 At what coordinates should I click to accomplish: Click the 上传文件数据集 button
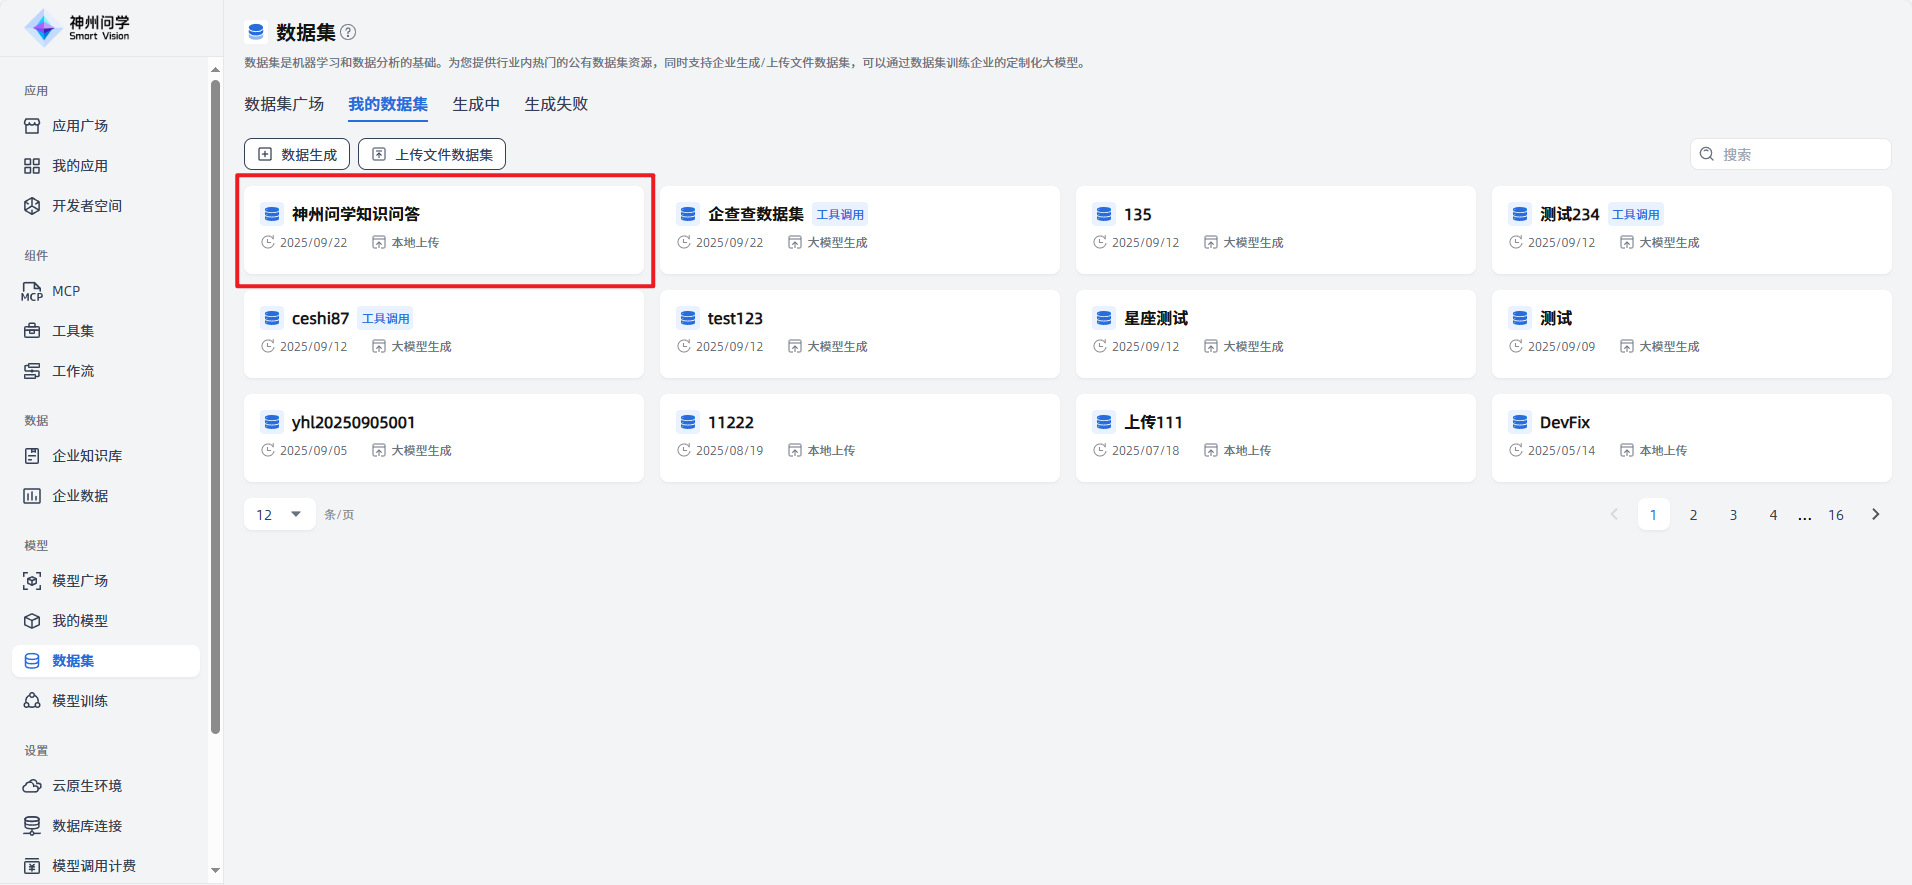(x=432, y=154)
